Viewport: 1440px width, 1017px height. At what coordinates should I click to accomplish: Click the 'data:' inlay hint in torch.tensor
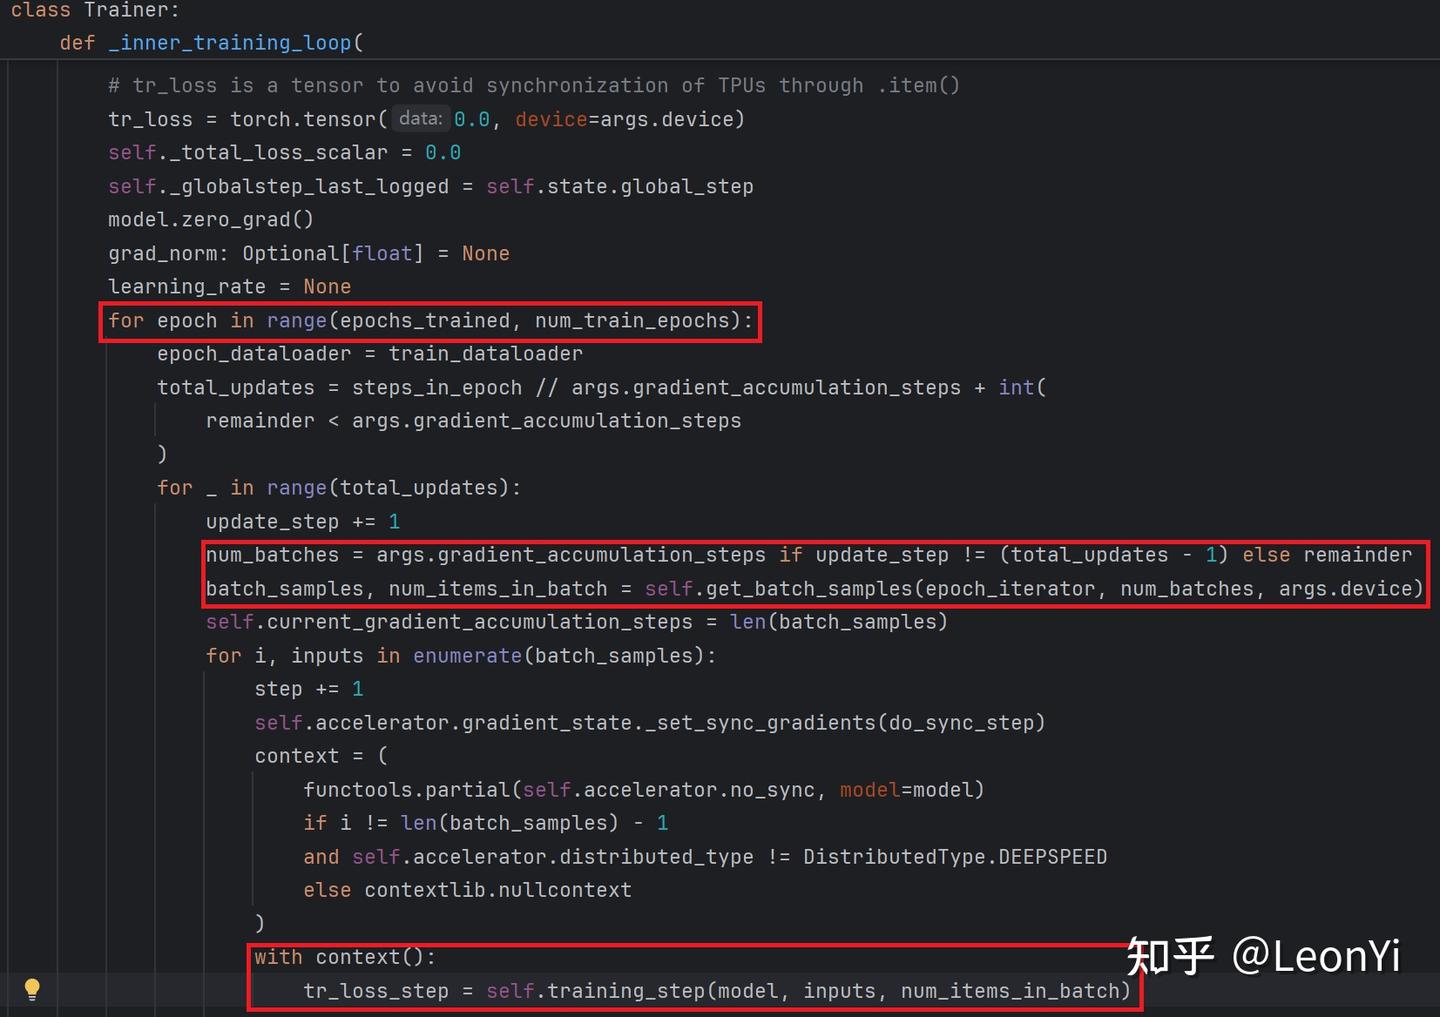420,119
